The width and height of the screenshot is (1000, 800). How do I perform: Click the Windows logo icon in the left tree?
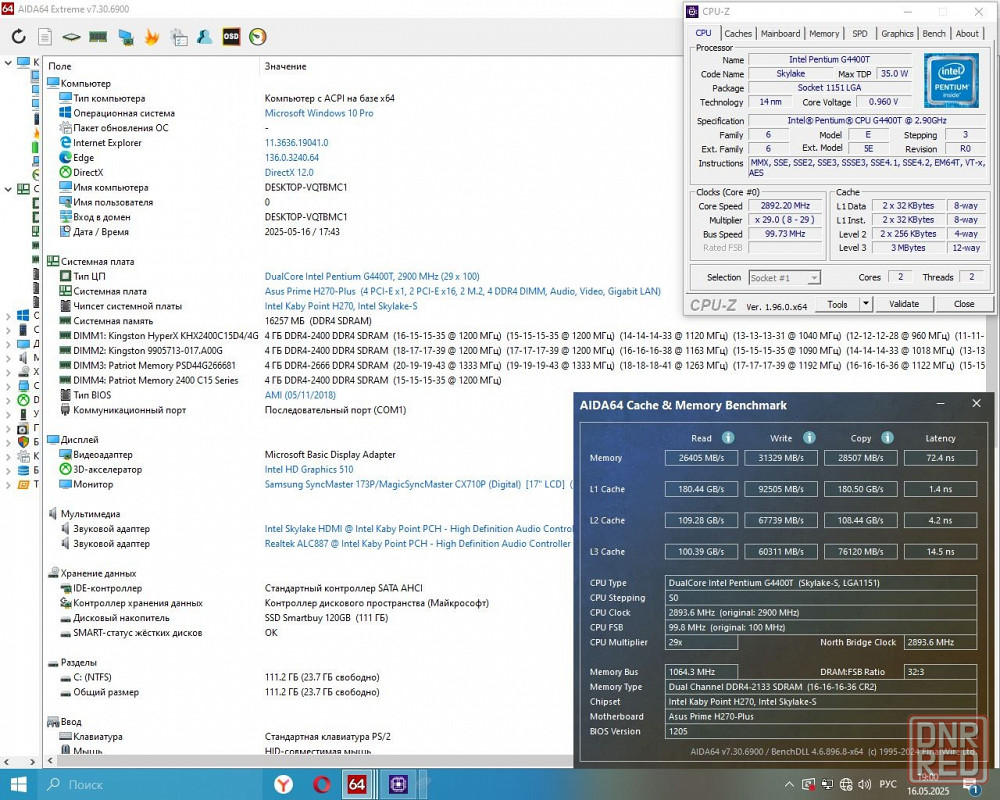[x=23, y=315]
